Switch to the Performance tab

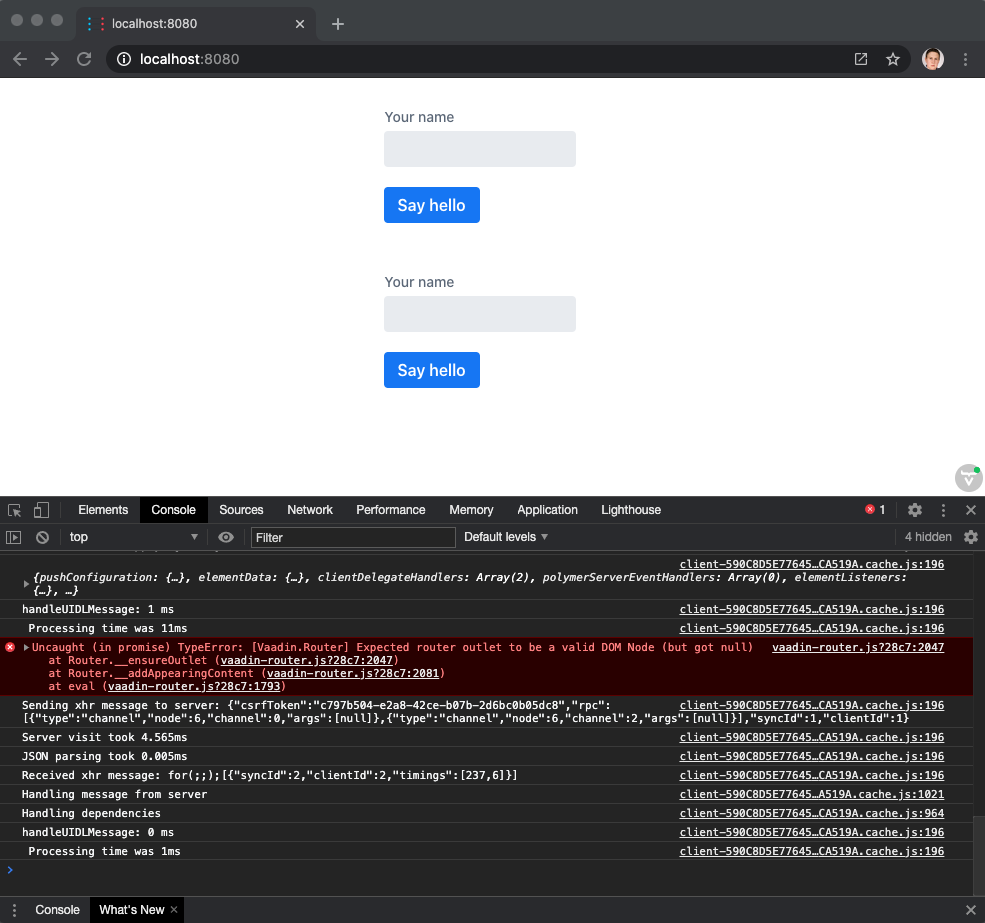pyautogui.click(x=391, y=510)
